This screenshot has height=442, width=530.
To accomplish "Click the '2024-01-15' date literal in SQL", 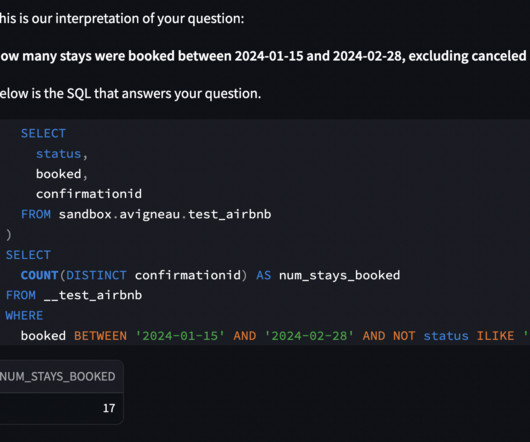I will pyautogui.click(x=180, y=336).
